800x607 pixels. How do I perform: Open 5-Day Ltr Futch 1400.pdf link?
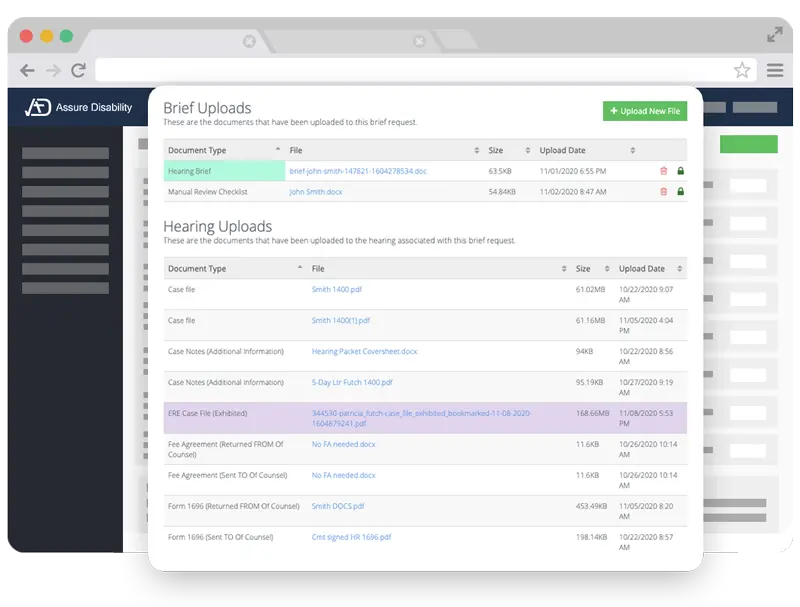(352, 383)
